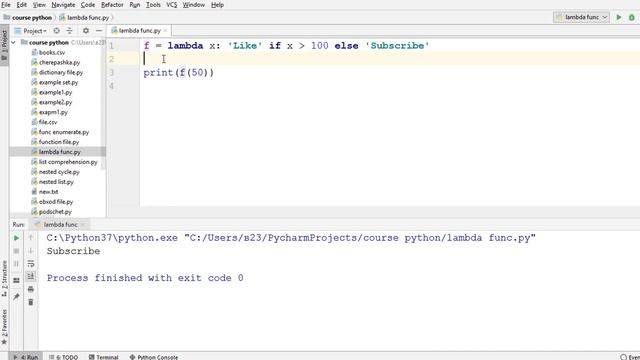Image resolution: width=640 pixels, height=360 pixels.
Task: Close the lambda func.py editor tab
Action: [x=165, y=31]
